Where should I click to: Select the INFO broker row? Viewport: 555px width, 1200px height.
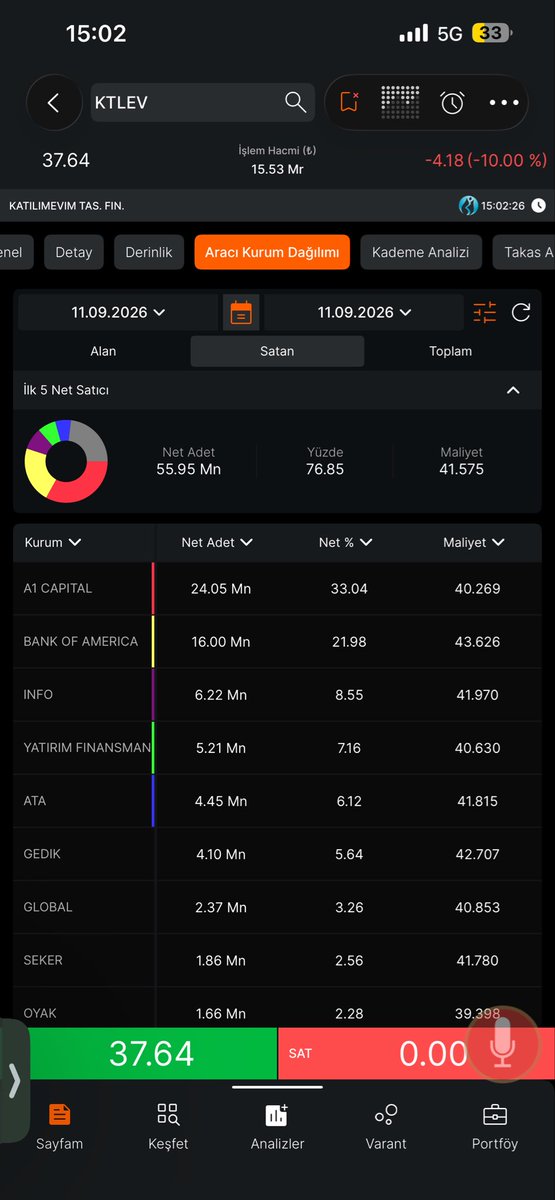277,694
